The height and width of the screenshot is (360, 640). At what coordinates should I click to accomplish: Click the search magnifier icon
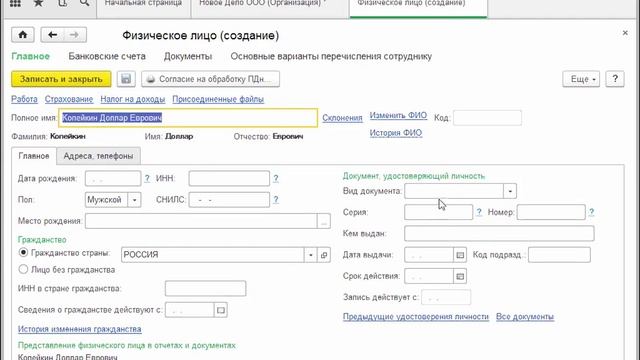point(84,4)
